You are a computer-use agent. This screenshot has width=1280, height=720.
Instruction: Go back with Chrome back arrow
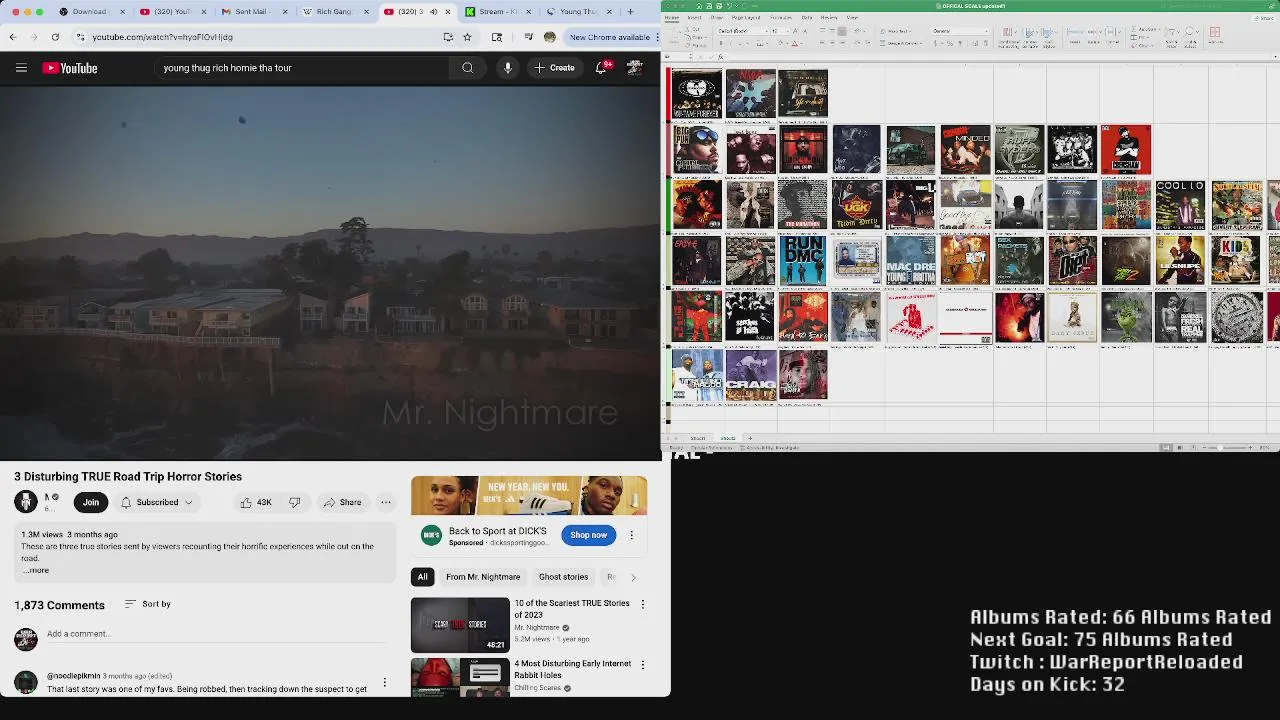(13, 37)
